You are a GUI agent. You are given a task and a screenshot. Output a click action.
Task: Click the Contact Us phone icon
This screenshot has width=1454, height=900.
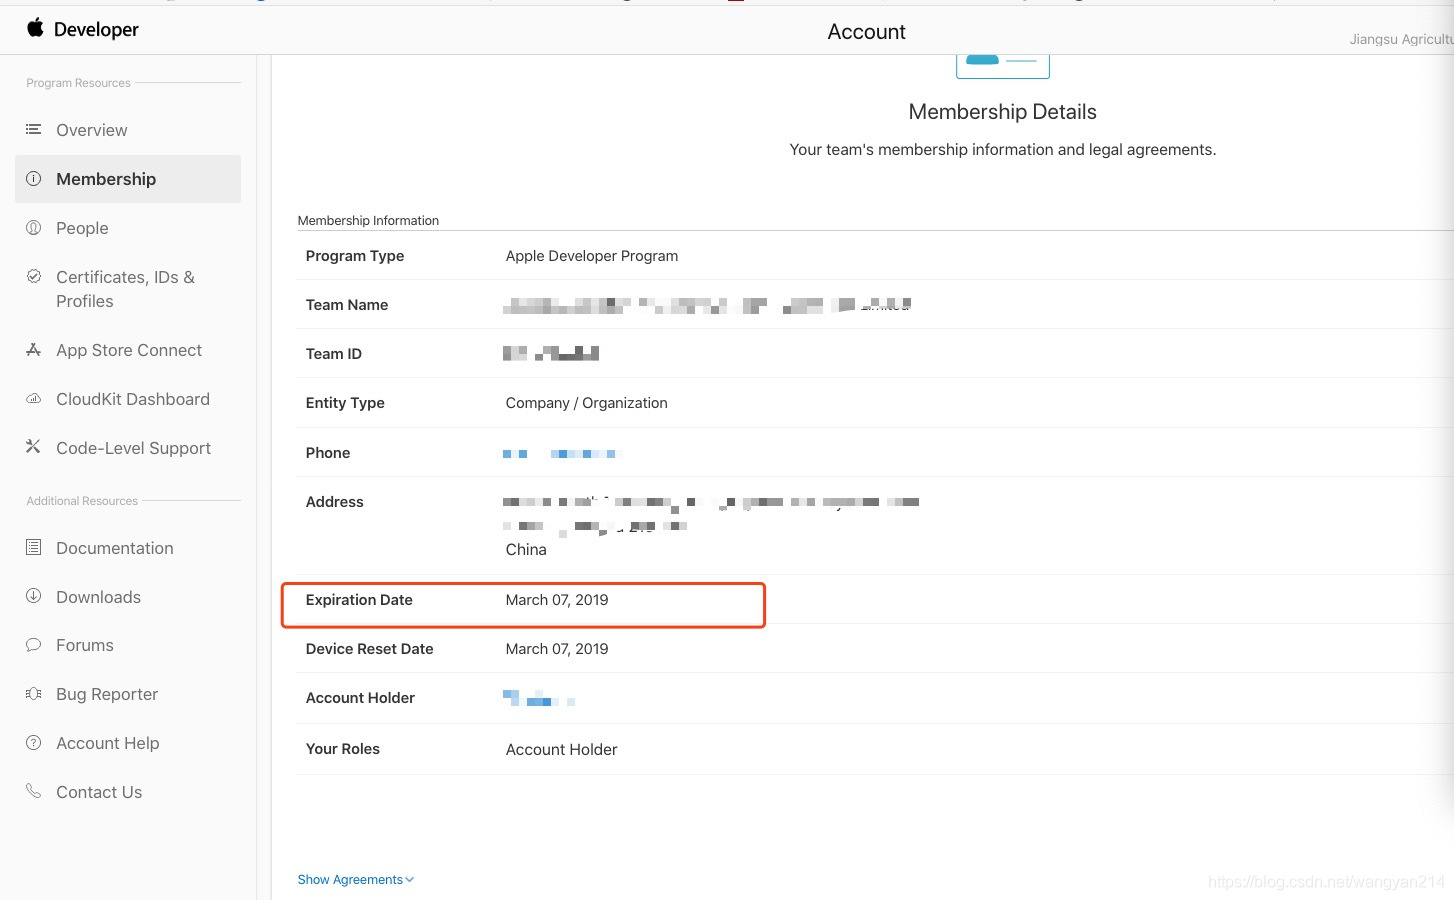click(x=33, y=791)
